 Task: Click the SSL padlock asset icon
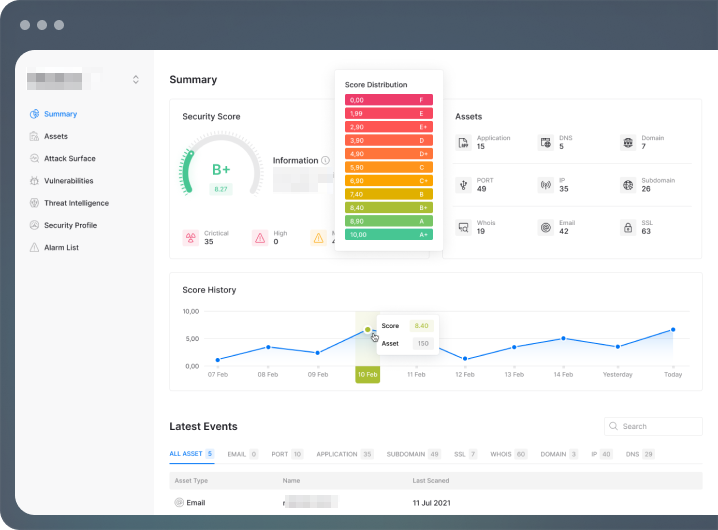tap(628, 227)
